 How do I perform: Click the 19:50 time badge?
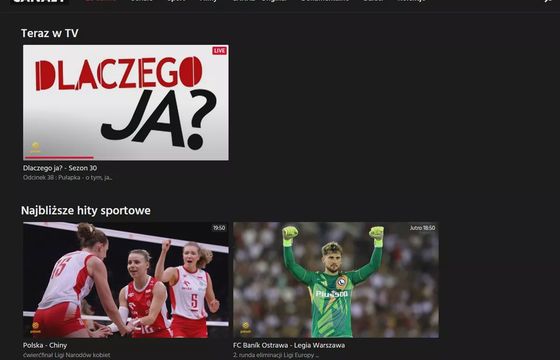(219, 228)
